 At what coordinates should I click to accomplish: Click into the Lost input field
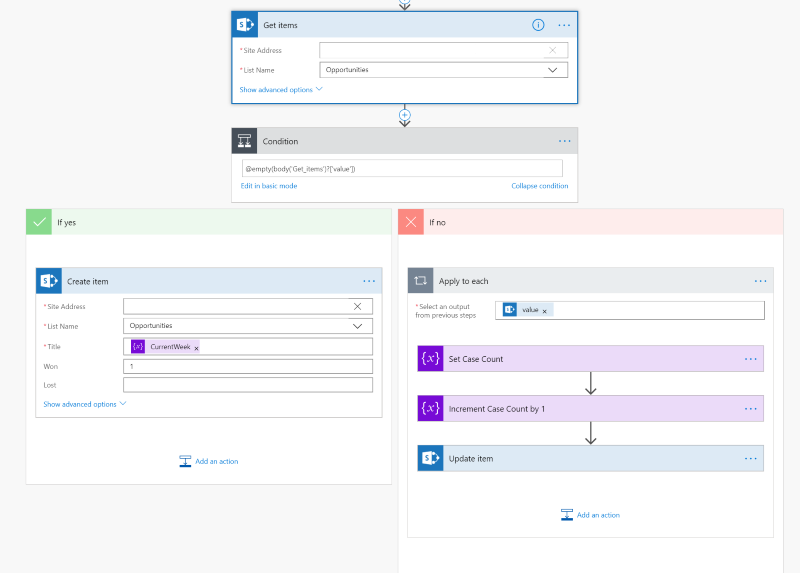click(247, 385)
